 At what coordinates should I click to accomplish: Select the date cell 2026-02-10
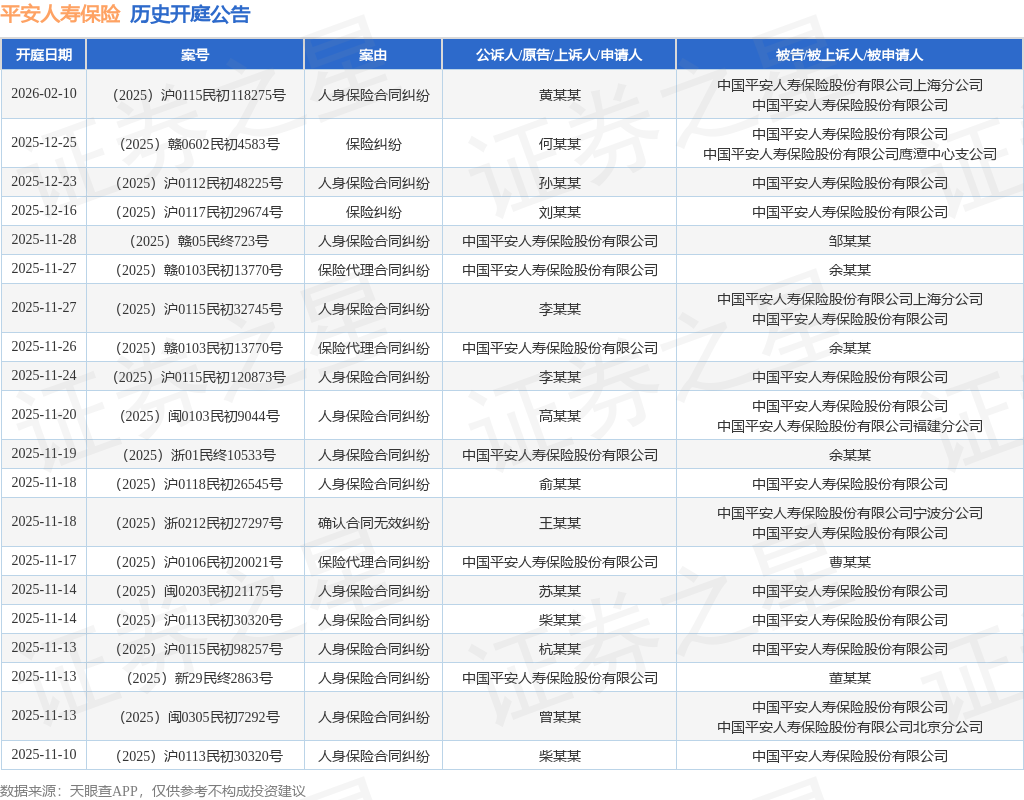click(x=44, y=93)
